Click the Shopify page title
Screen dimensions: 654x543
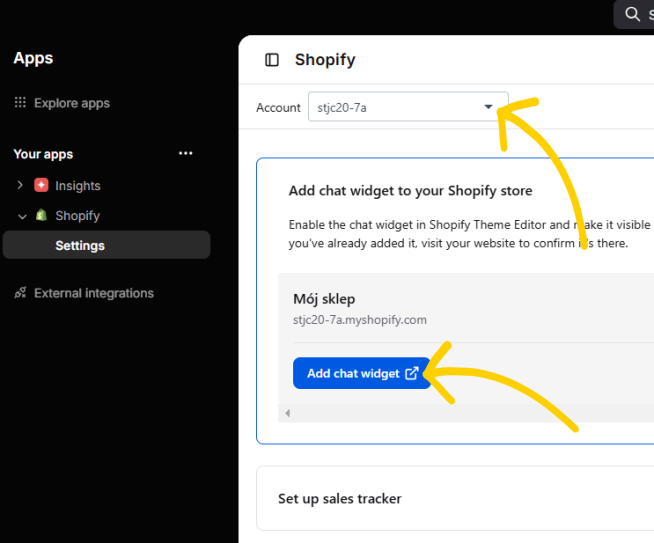[x=325, y=60]
